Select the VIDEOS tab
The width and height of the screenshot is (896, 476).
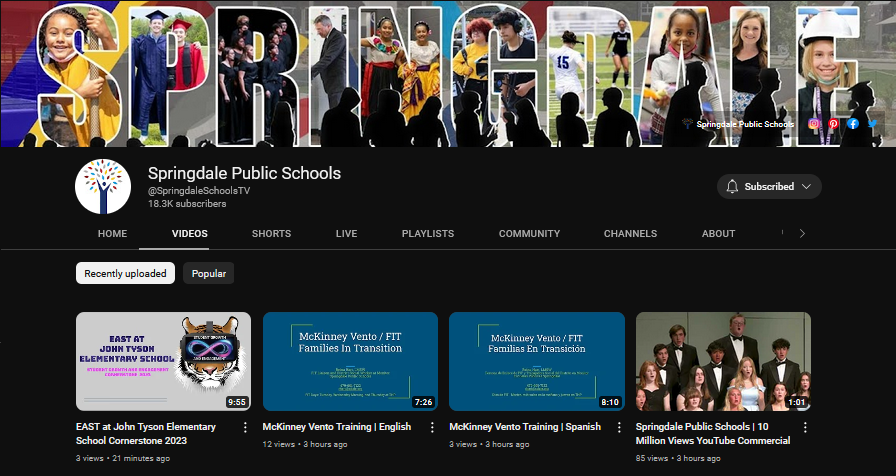point(190,234)
